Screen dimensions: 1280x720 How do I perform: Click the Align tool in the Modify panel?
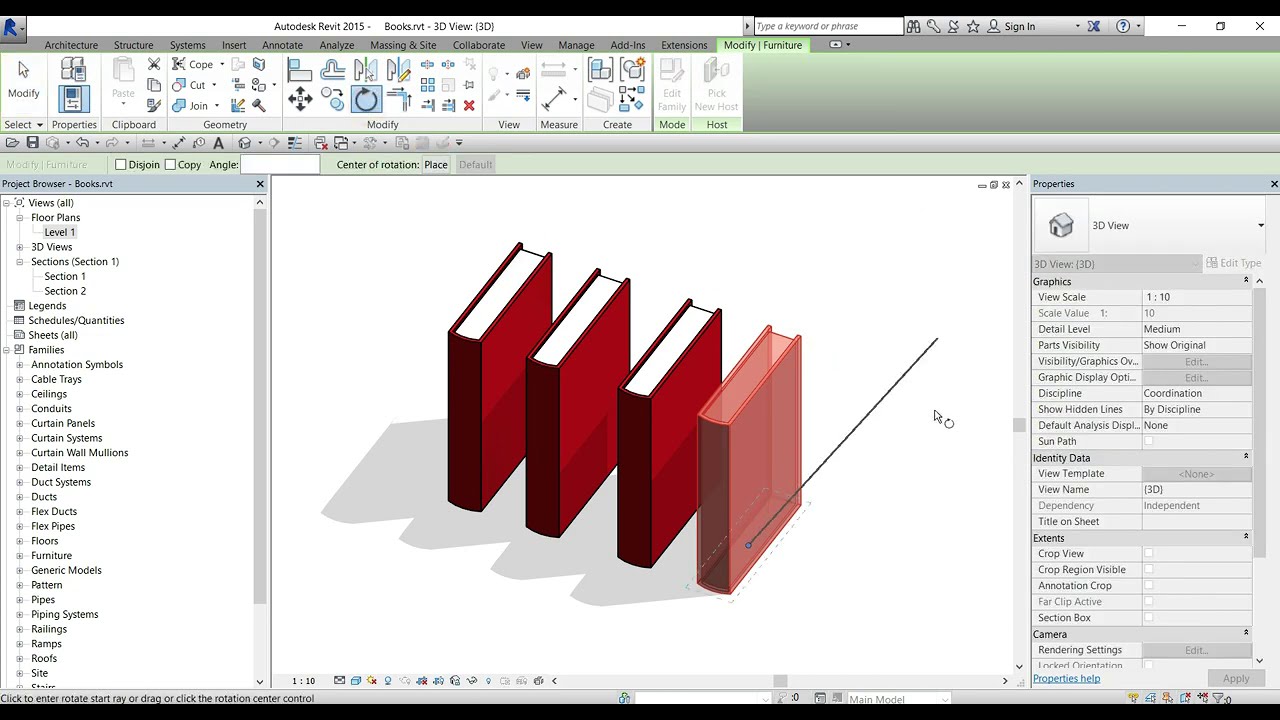[x=300, y=70]
